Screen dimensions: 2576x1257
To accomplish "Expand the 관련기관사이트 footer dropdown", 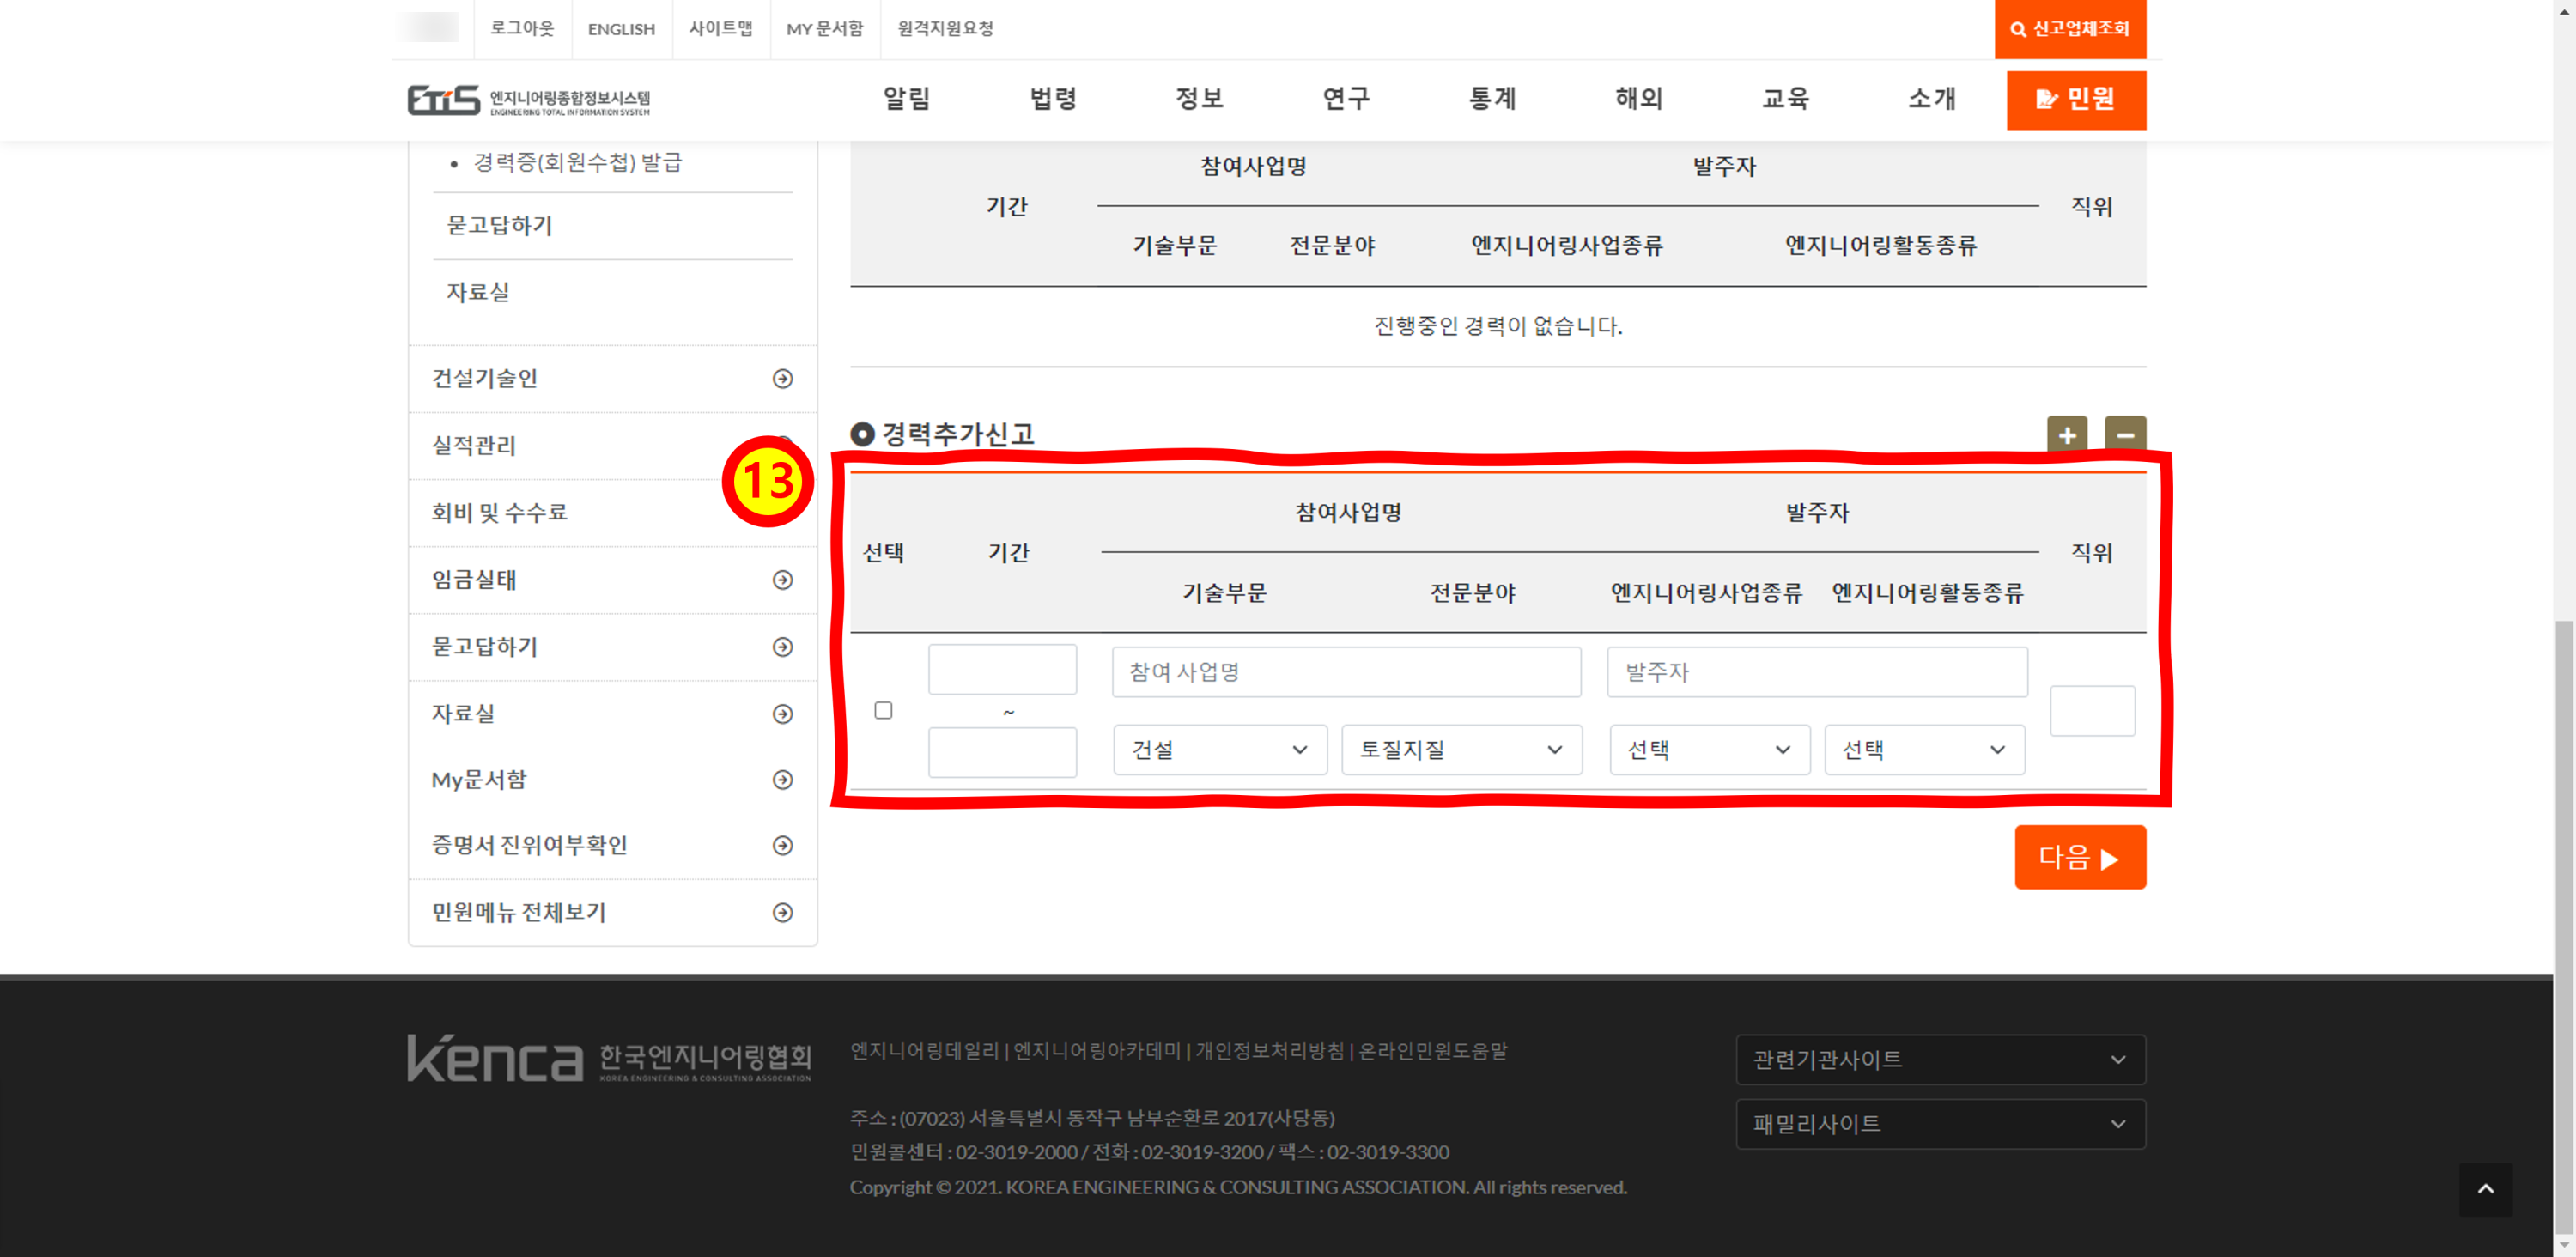I will pos(1939,1060).
